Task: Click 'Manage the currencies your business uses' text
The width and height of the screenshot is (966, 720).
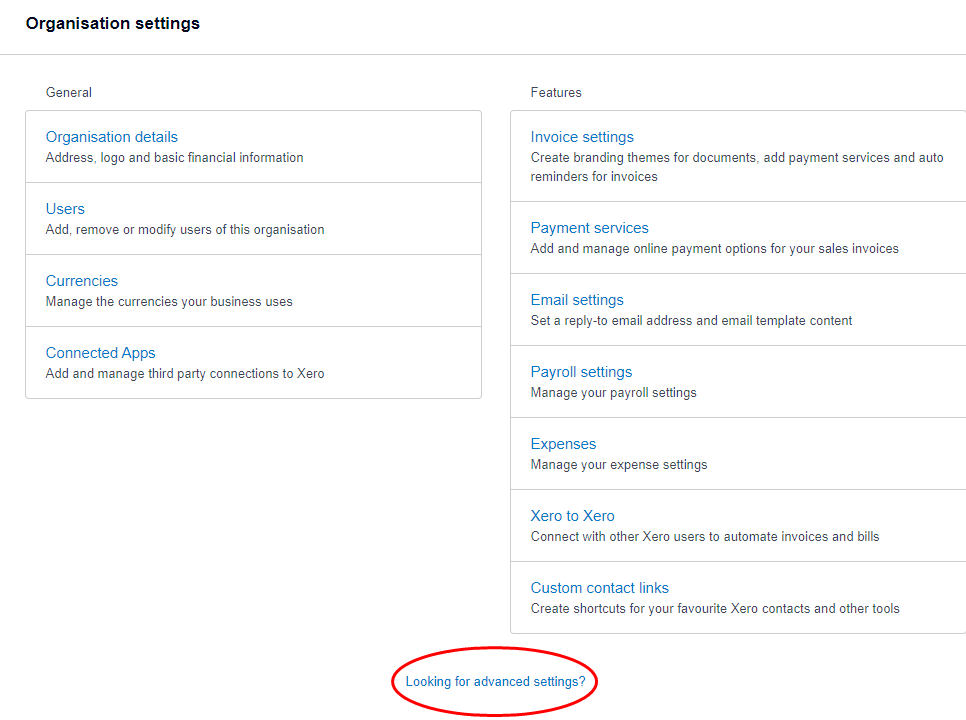Action: click(x=169, y=301)
